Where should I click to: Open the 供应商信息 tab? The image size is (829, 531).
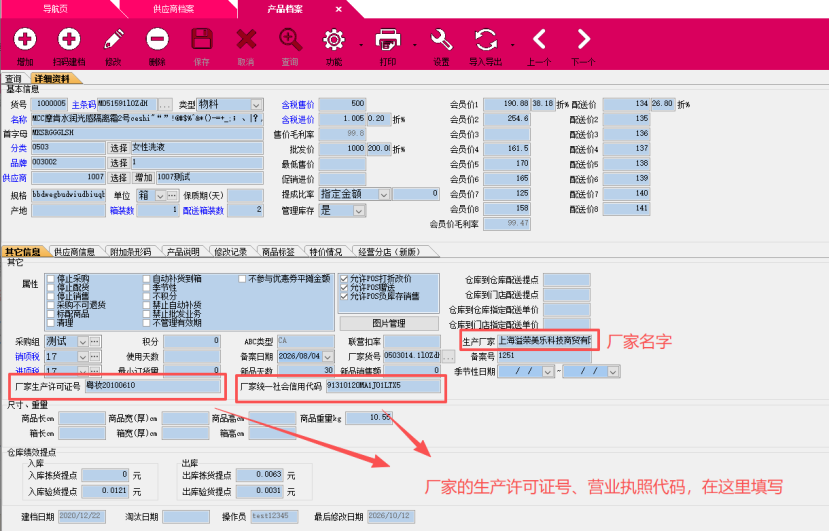pyautogui.click(x=74, y=252)
